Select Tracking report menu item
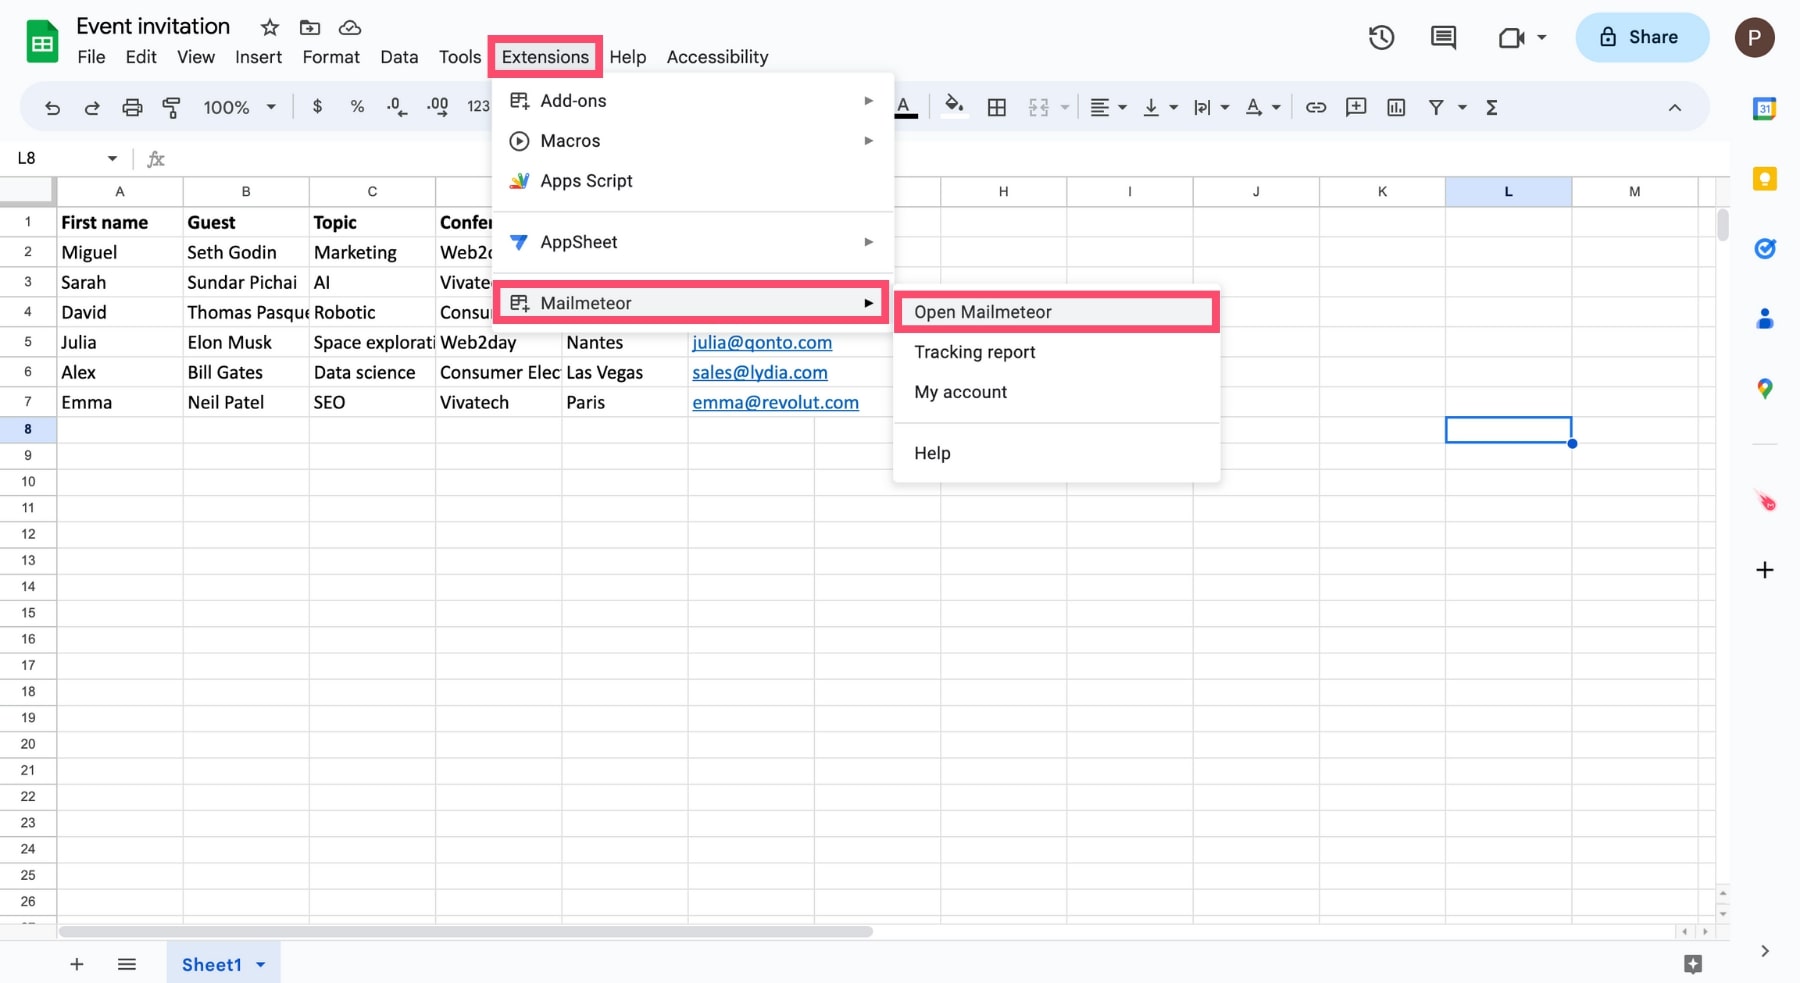The height and width of the screenshot is (983, 1800). (x=1056, y=352)
